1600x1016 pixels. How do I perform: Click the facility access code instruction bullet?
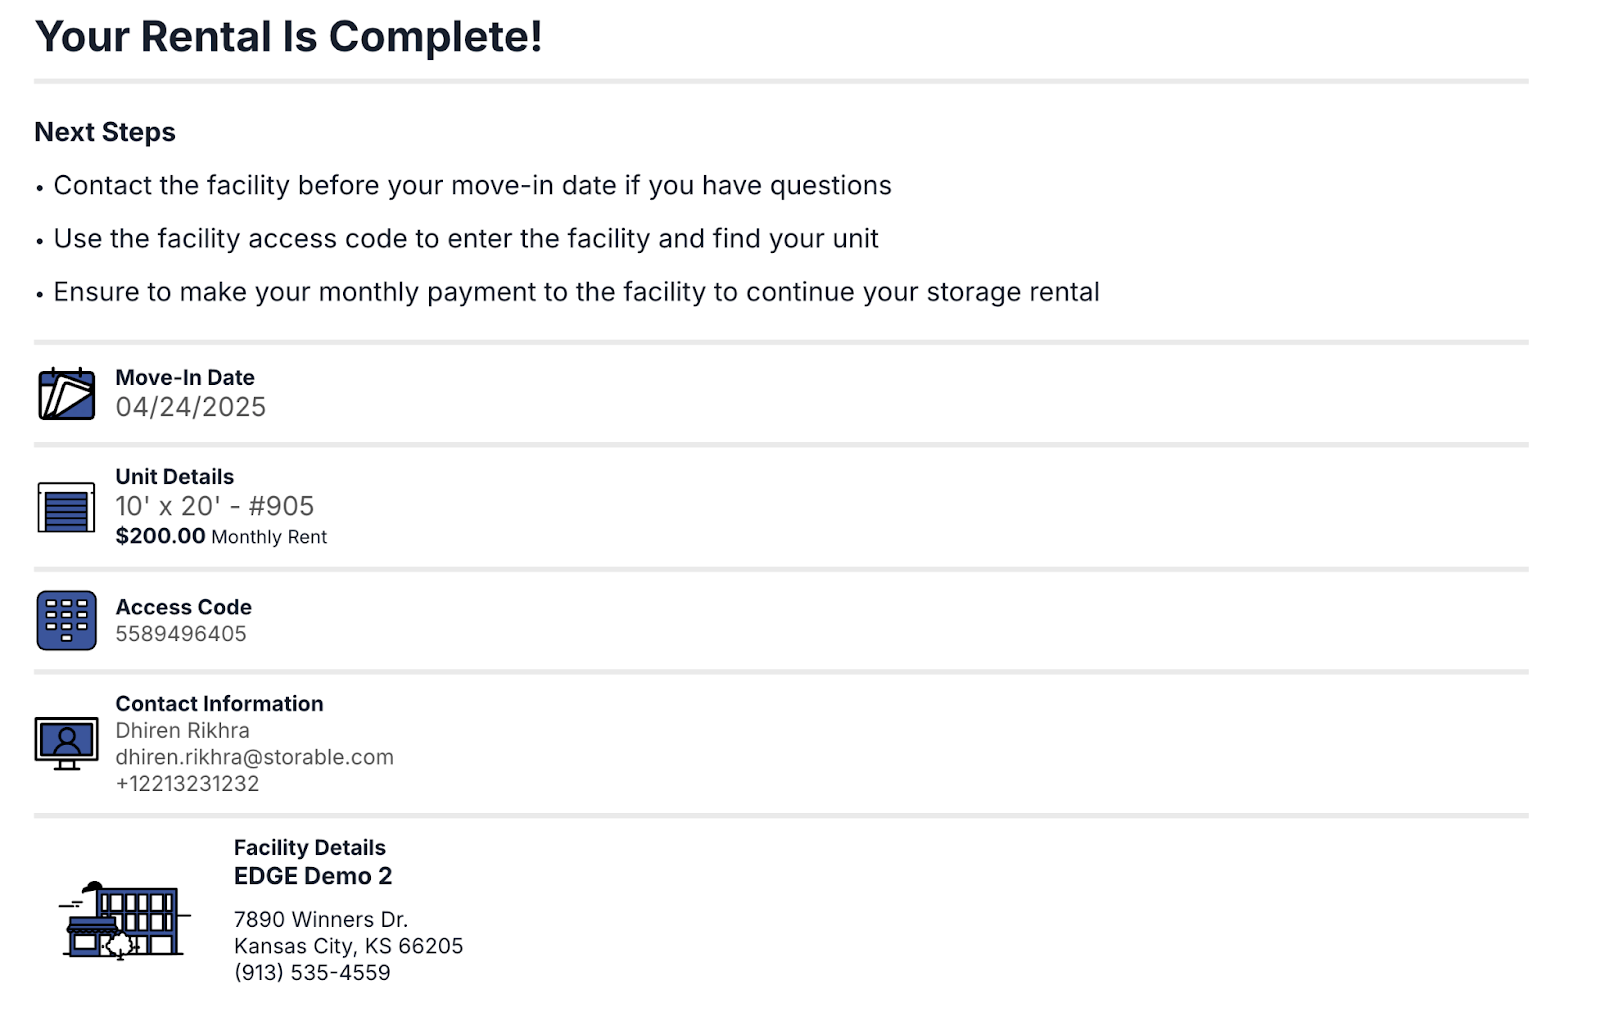tap(465, 239)
